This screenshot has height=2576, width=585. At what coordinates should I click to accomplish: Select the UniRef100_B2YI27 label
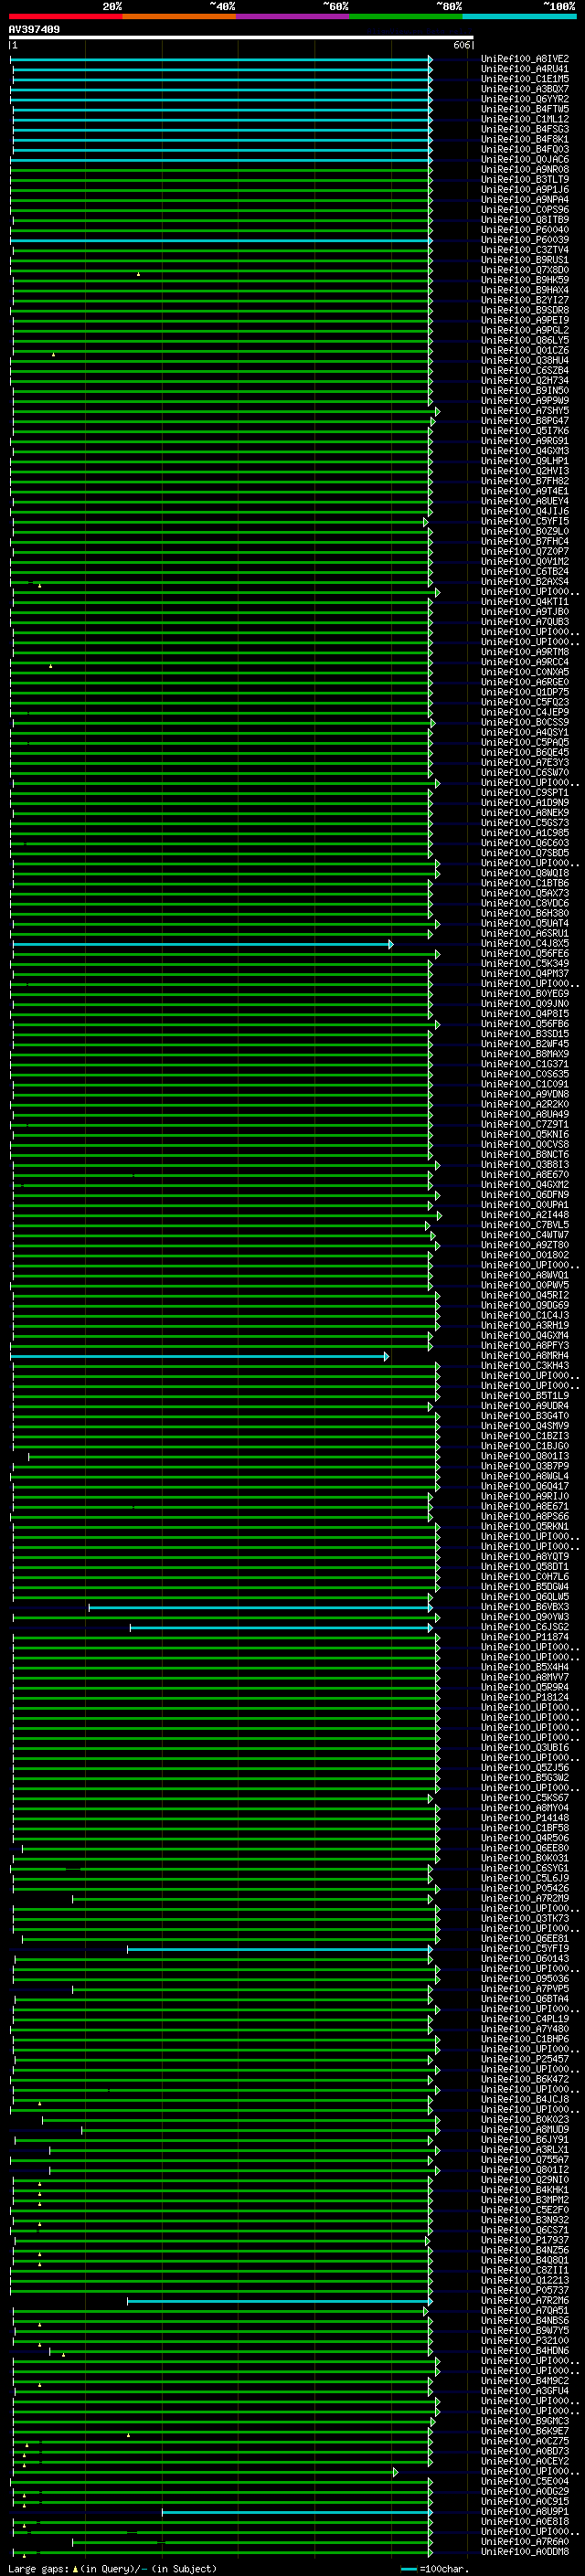pos(524,300)
